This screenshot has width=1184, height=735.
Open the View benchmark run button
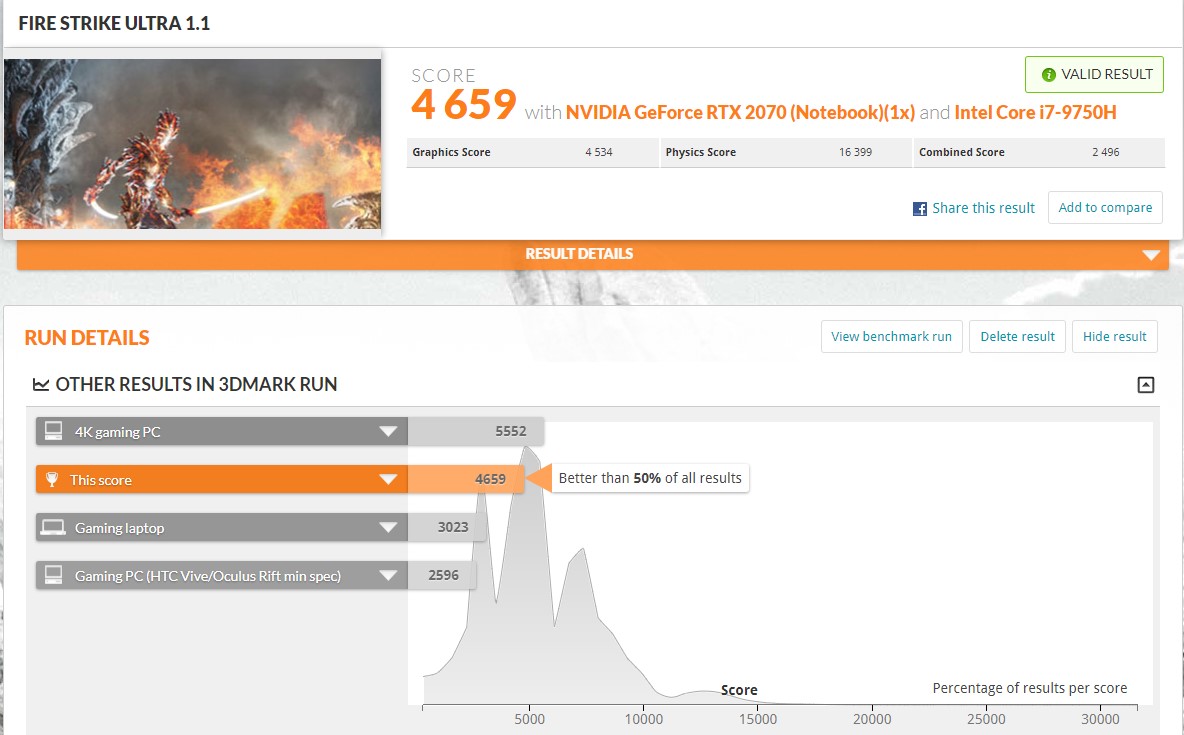pyautogui.click(x=892, y=336)
